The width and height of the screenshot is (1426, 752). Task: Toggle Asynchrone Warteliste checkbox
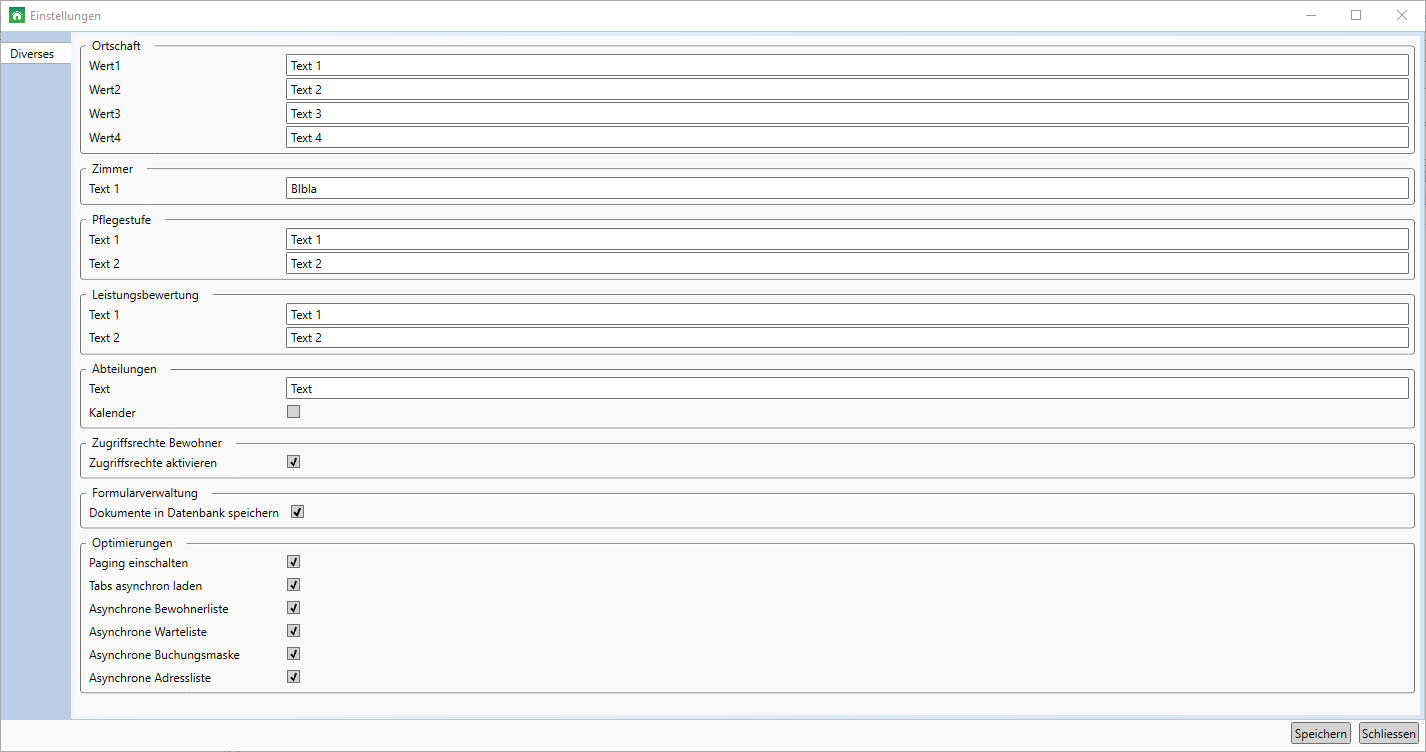tap(294, 631)
